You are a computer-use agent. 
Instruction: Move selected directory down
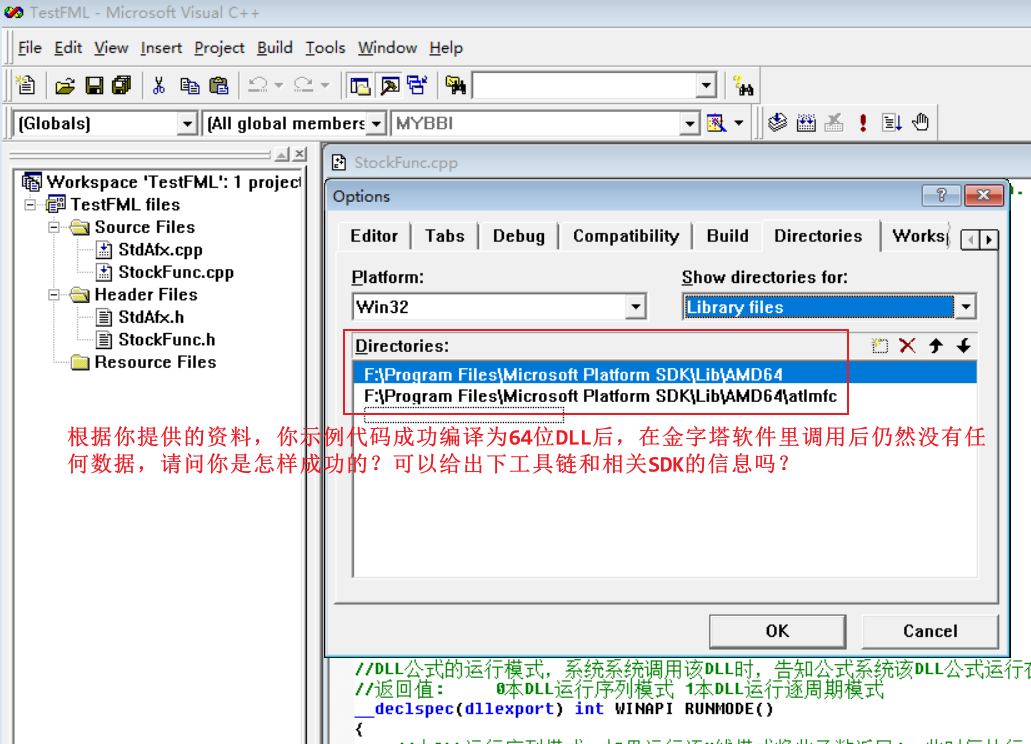964,346
